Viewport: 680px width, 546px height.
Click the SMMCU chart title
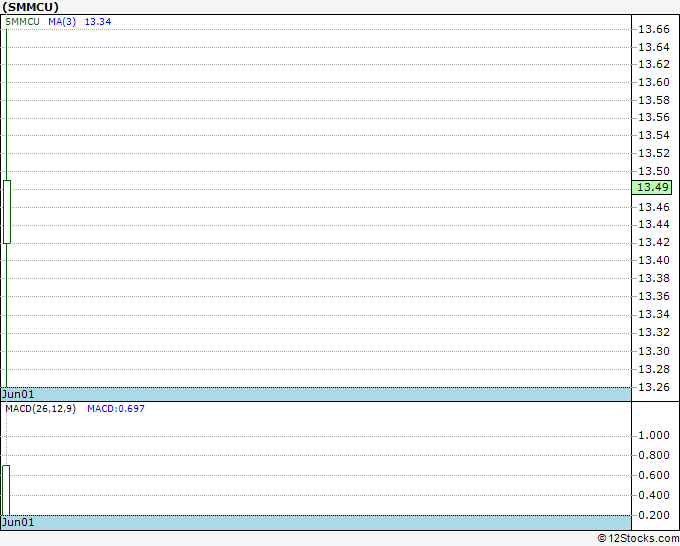click(x=30, y=7)
